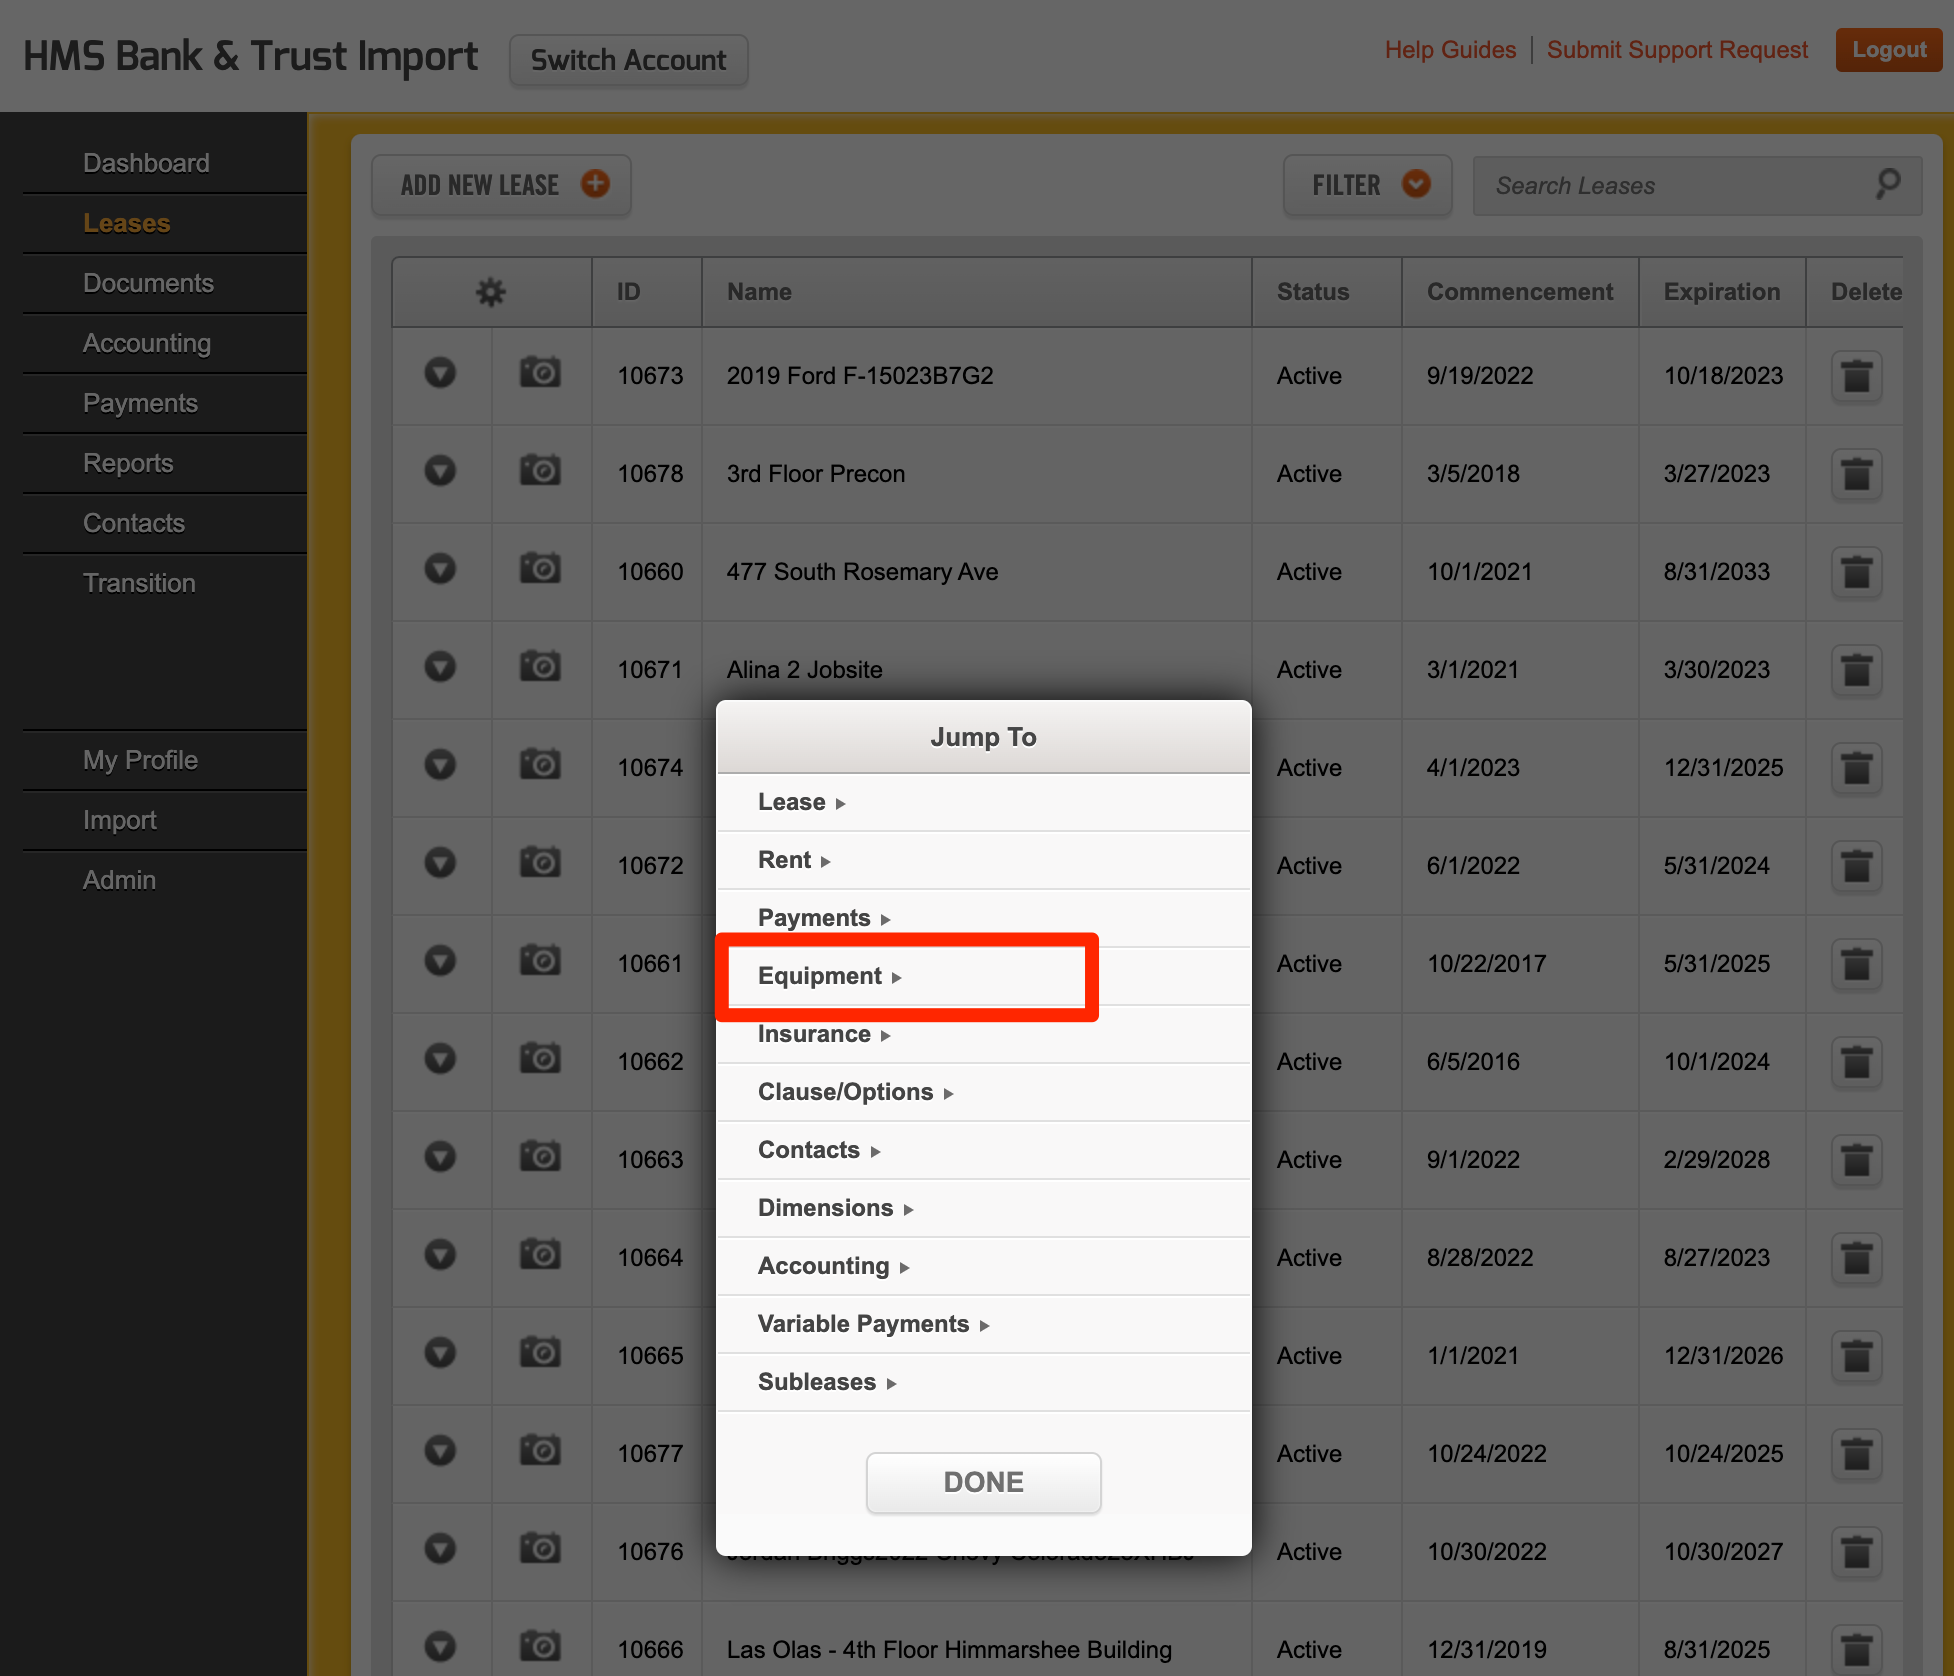Focus the Search Leases field

pyautogui.click(x=1697, y=185)
